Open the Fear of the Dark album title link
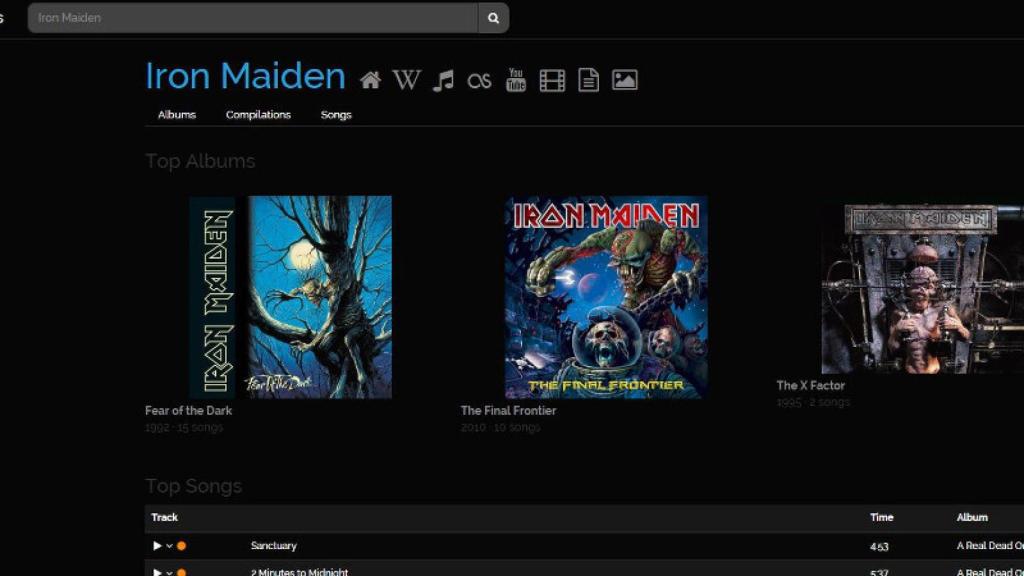Screen dimensions: 1024x576 (189, 411)
